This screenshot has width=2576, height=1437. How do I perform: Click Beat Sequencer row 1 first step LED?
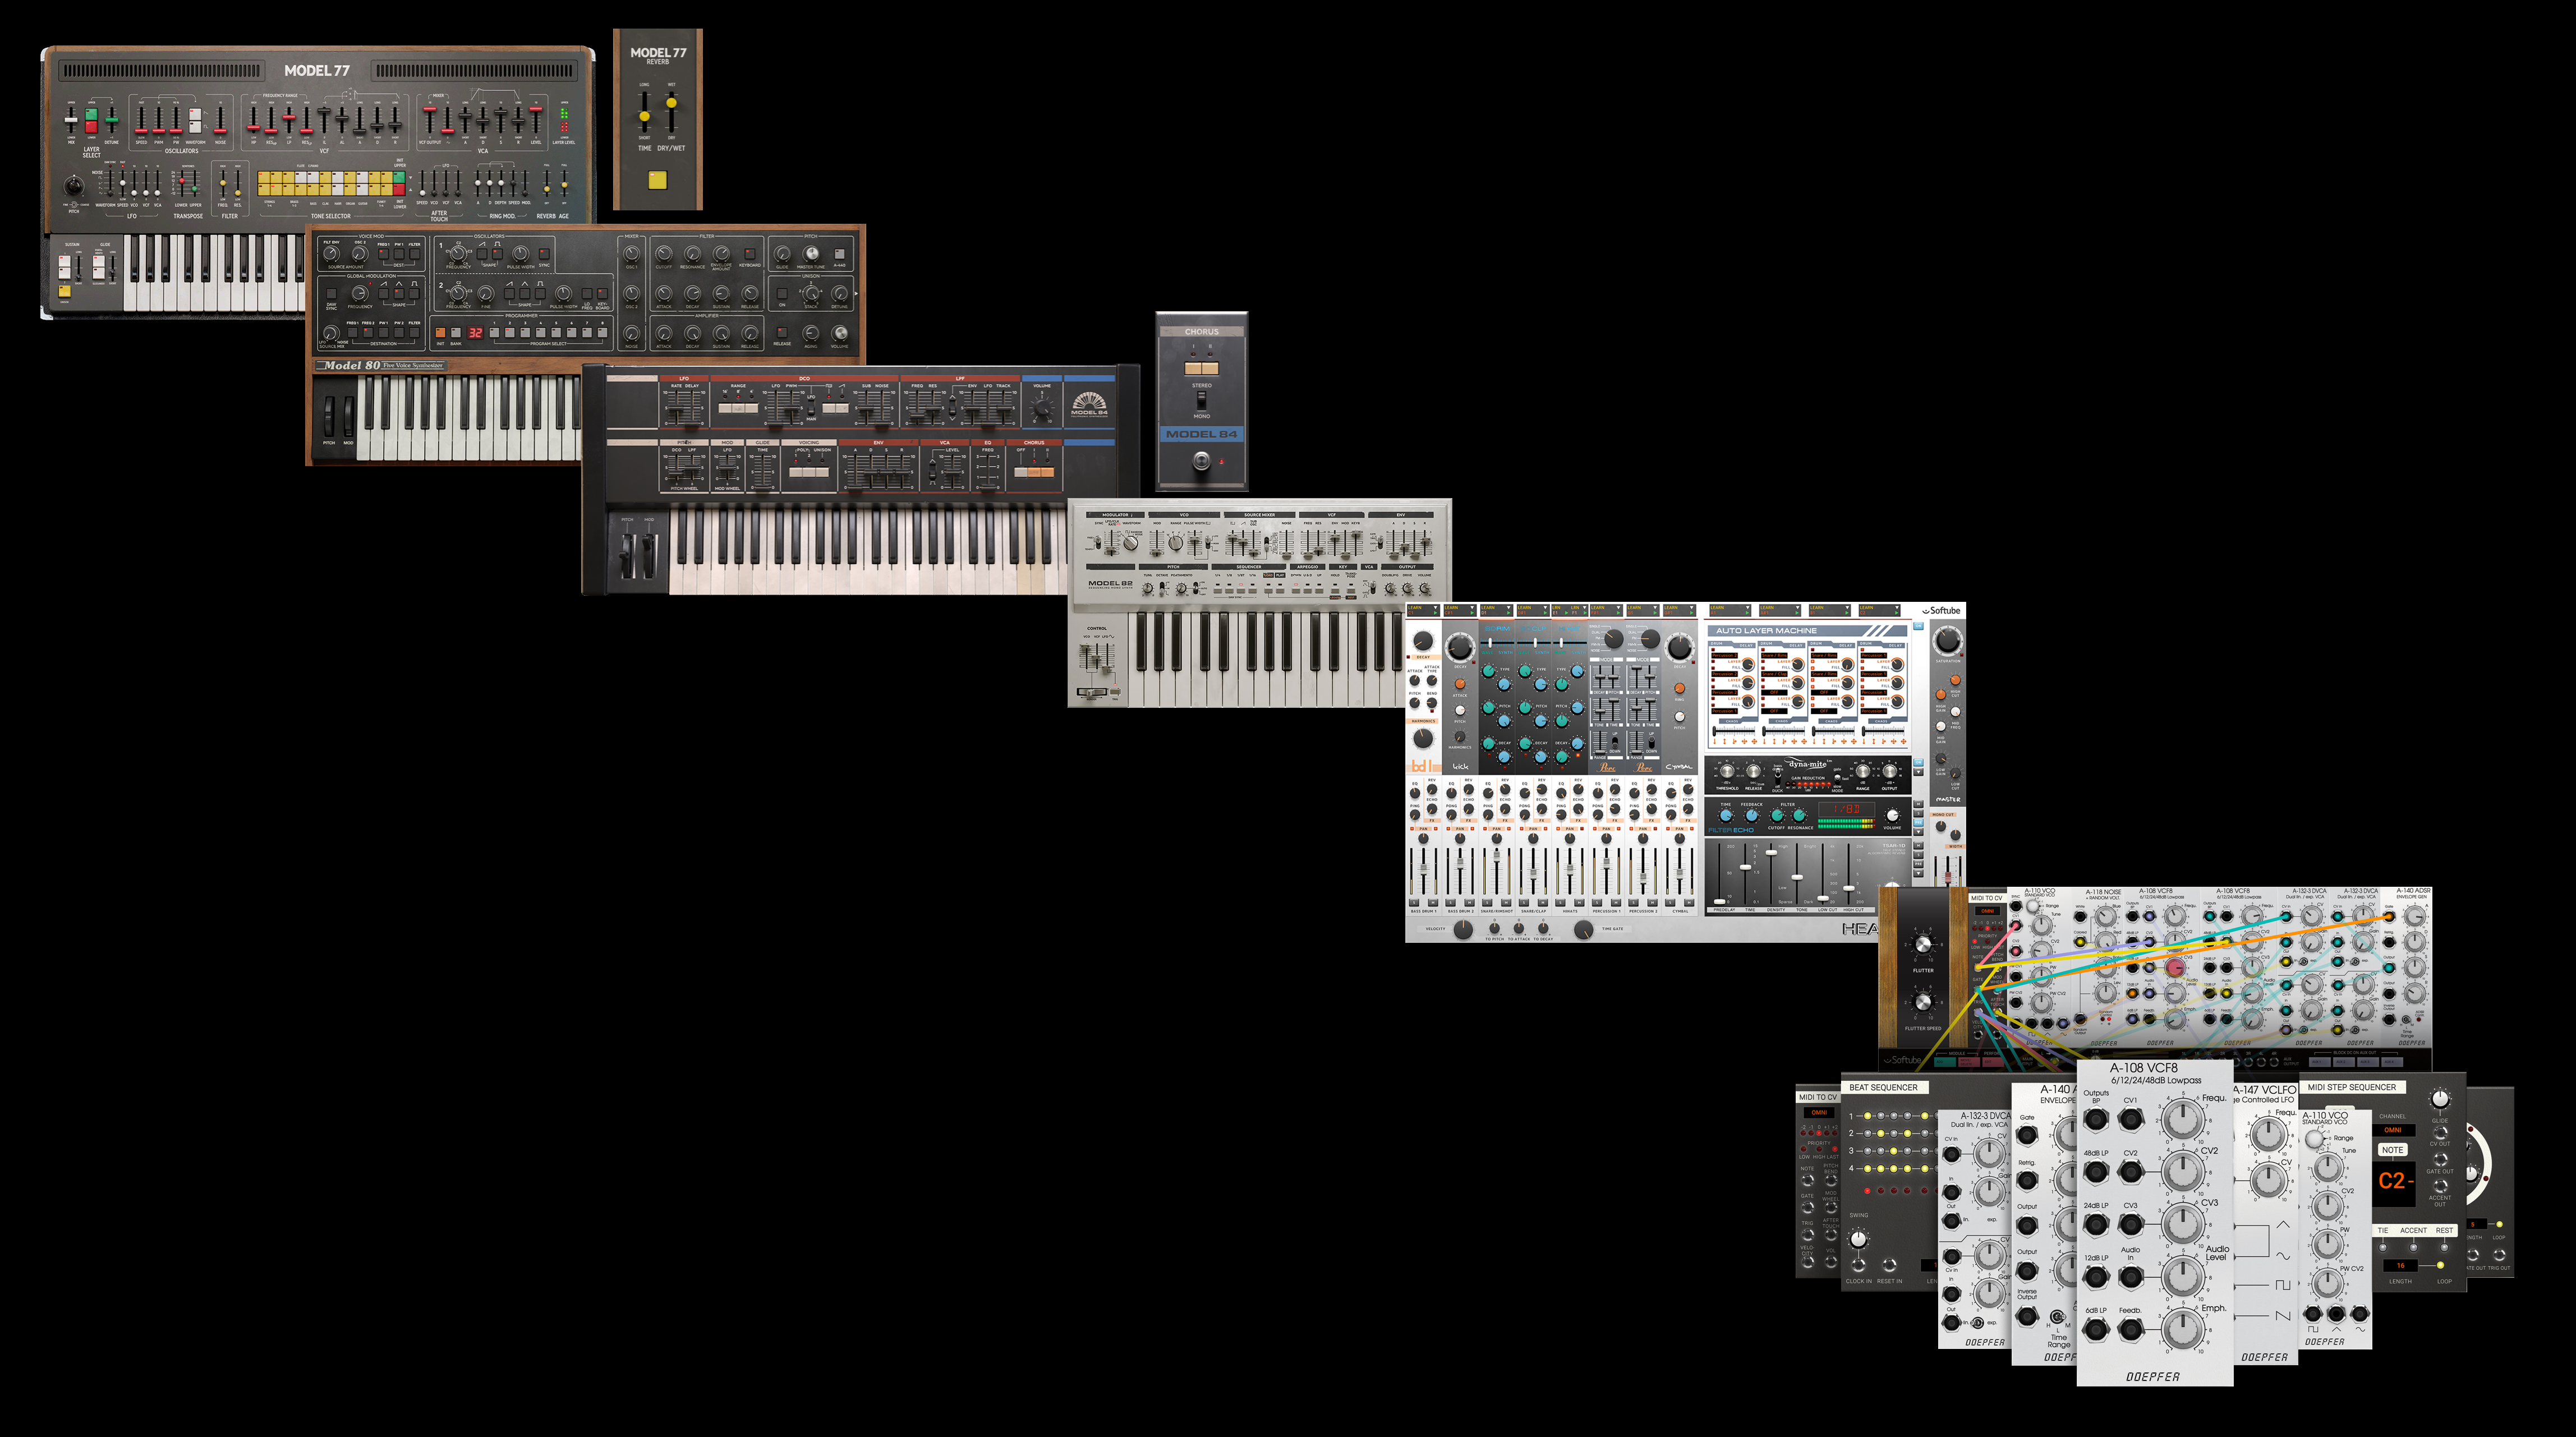pos(1868,1116)
